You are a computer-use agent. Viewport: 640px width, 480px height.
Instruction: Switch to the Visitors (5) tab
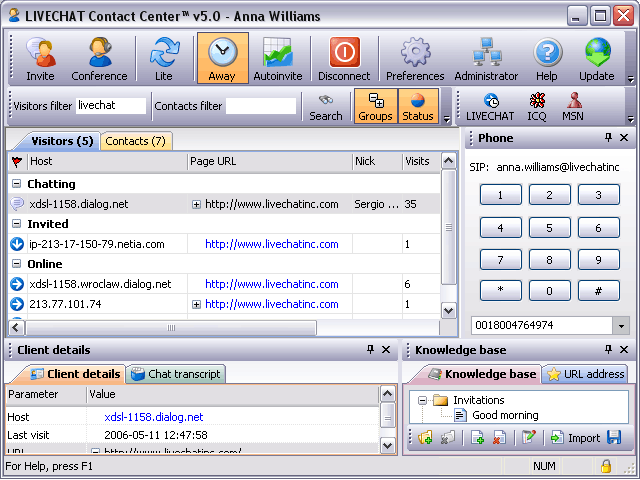pos(62,141)
